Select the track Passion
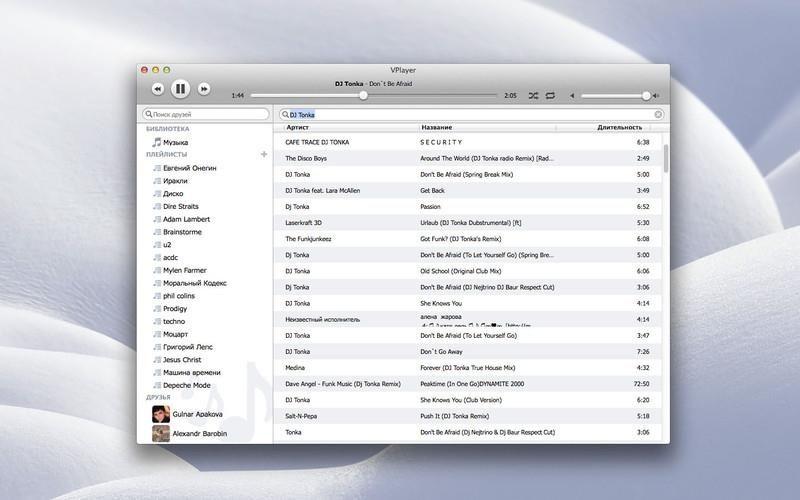800x500 pixels. click(x=467, y=207)
